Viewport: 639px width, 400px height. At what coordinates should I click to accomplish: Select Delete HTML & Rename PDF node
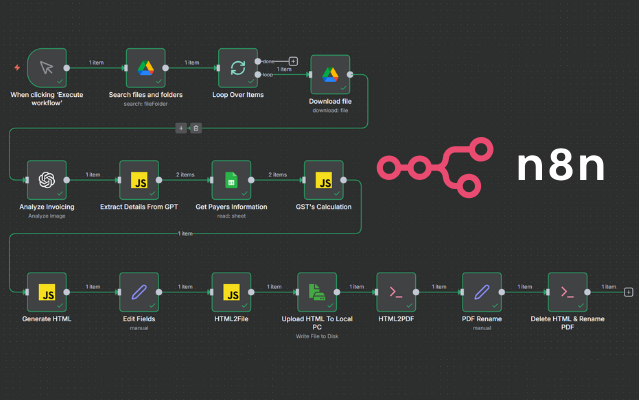click(567, 291)
